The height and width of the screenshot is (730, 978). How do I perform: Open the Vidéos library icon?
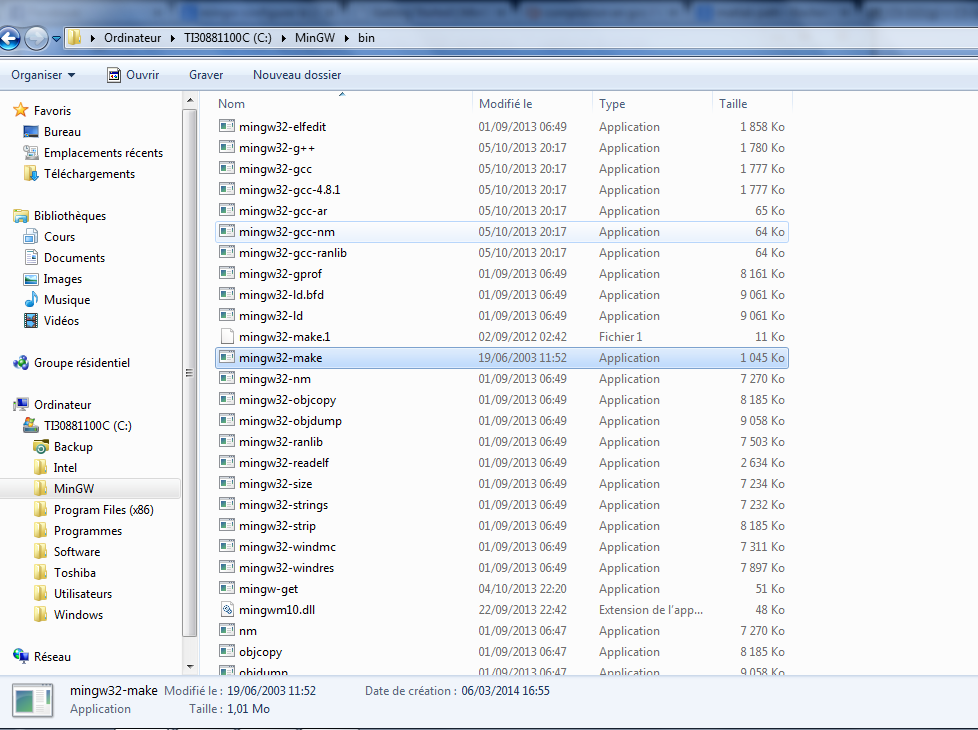point(31,321)
